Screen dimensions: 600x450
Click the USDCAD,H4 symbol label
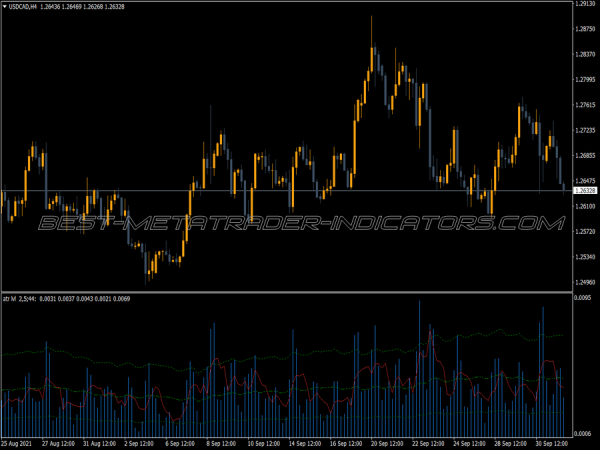(23, 7)
